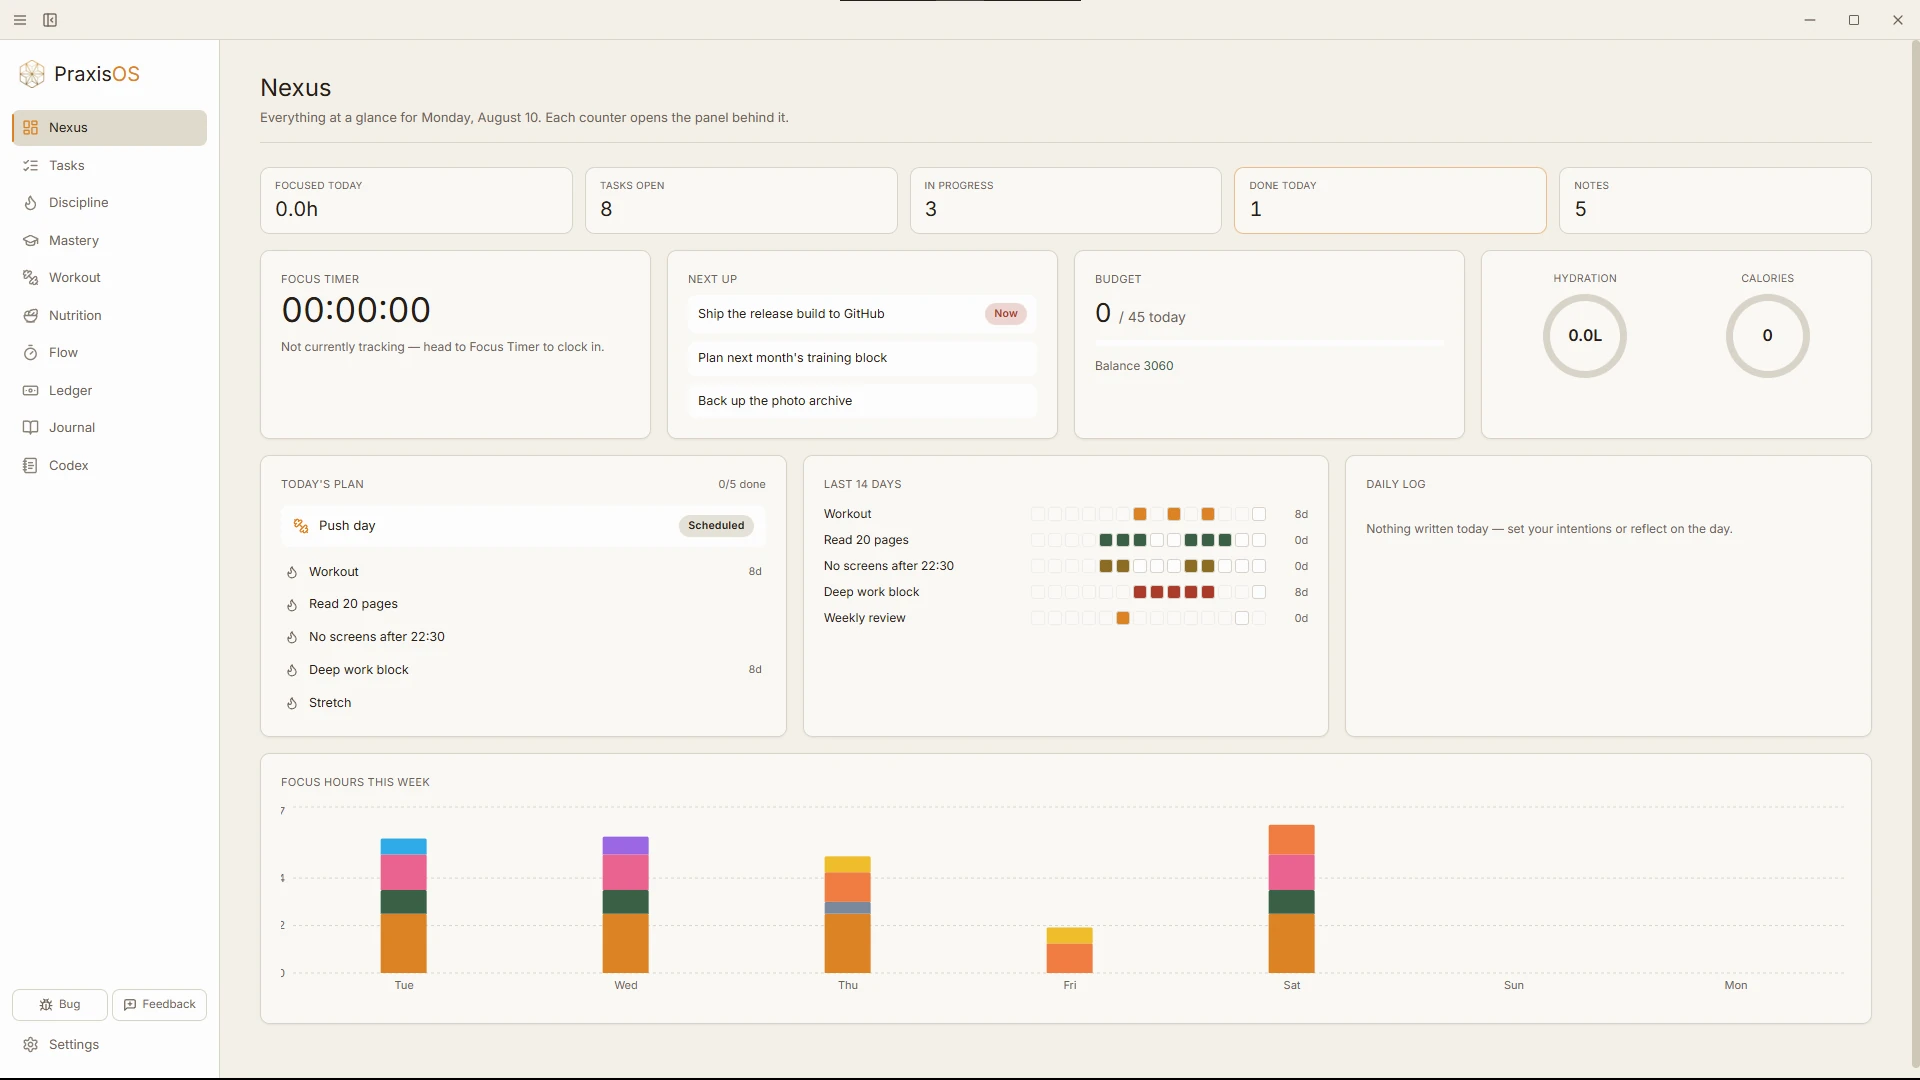Open the Tasks section
1920x1080 pixels.
point(109,166)
